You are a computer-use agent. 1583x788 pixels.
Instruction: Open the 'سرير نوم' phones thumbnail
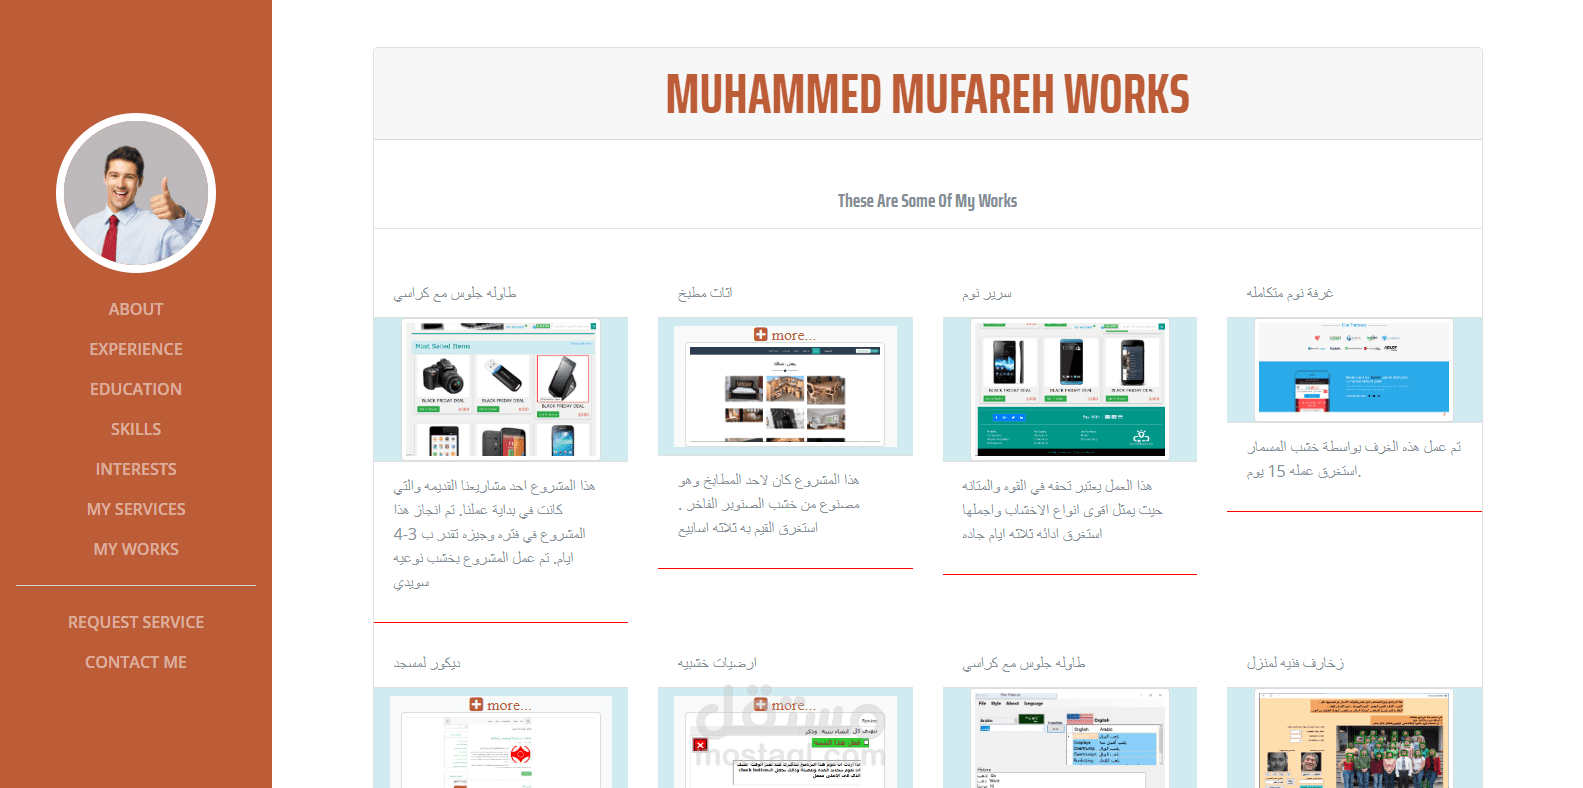coord(1070,389)
